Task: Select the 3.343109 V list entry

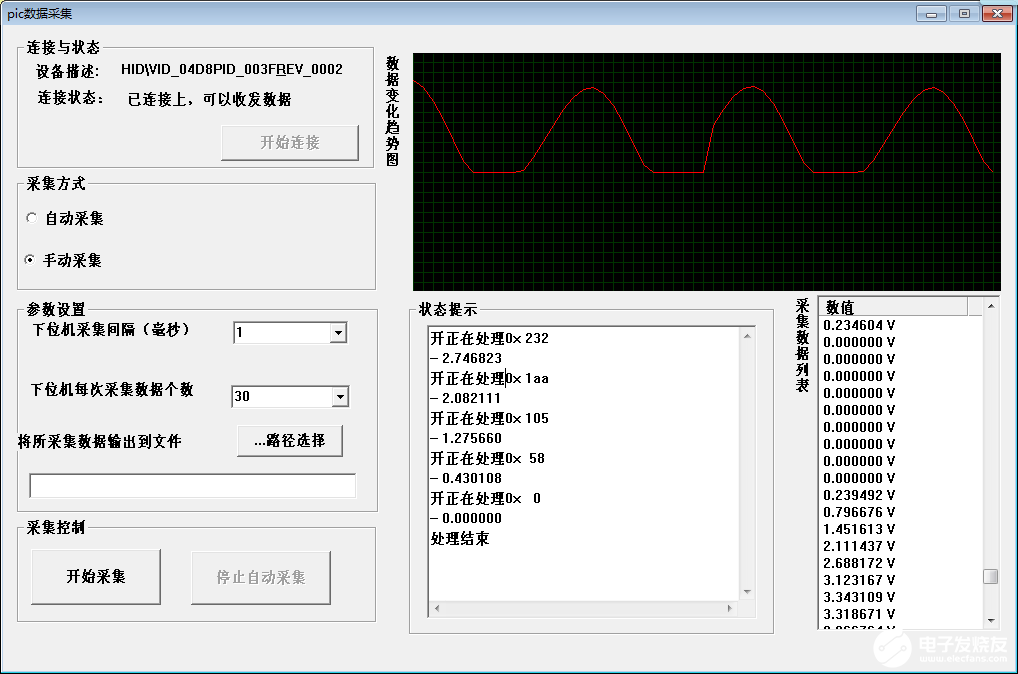Action: 859,597
